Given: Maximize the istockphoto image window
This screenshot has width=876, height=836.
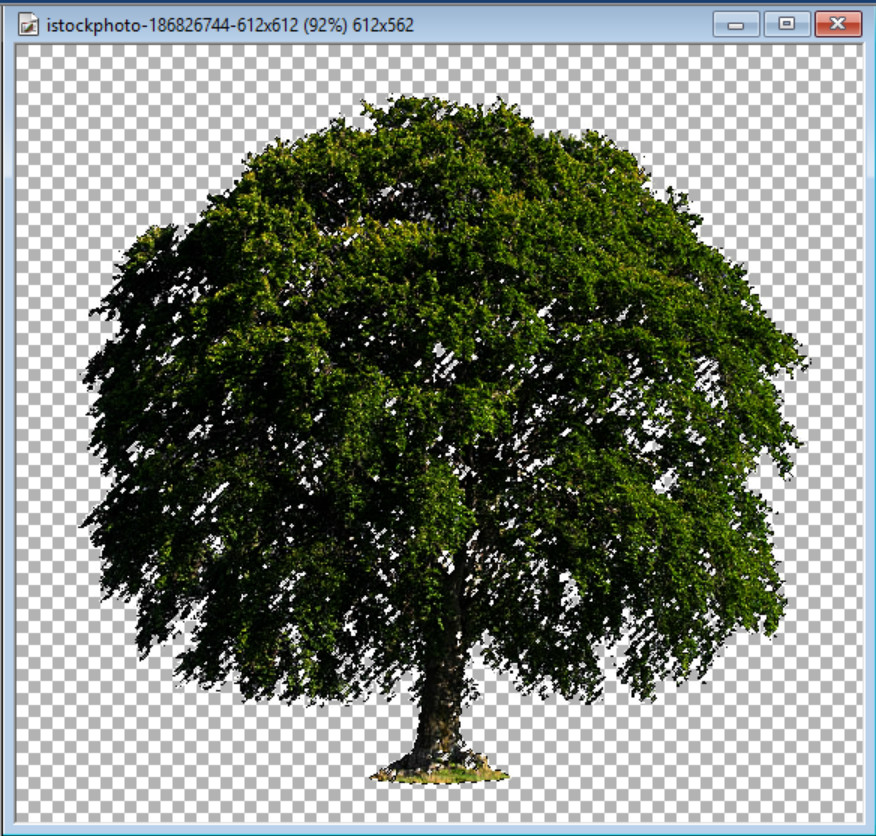Looking at the screenshot, I should click(x=787, y=25).
